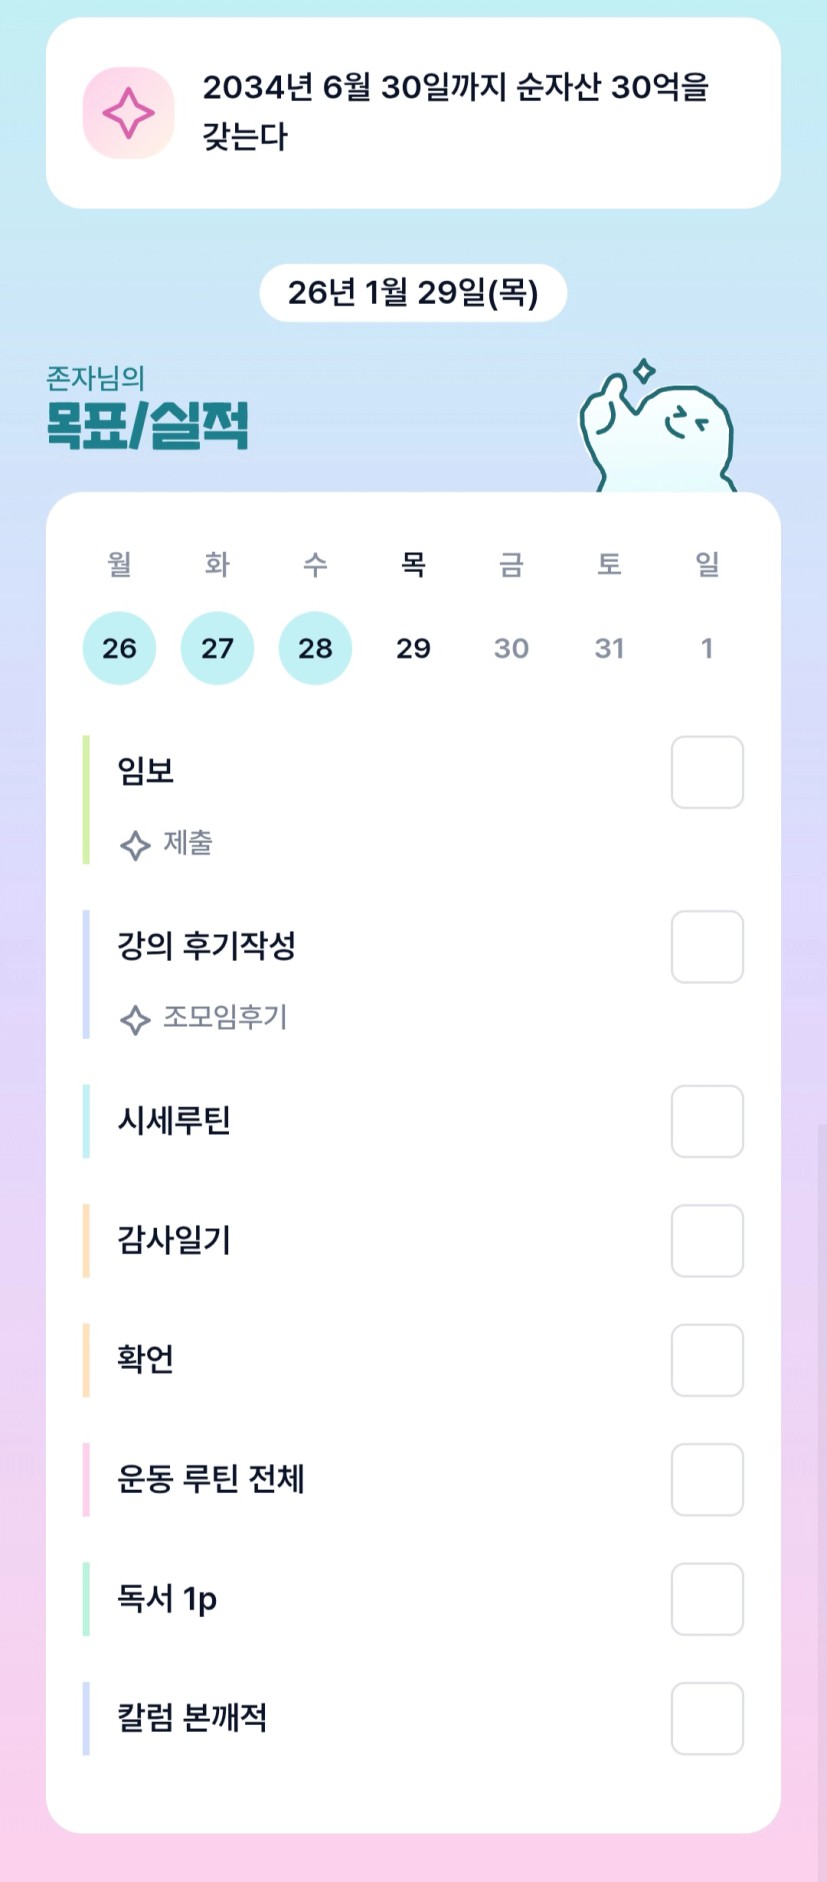The image size is (827, 1882).
Task: Check the 강의 후기작성 checkbox
Action: click(706, 946)
